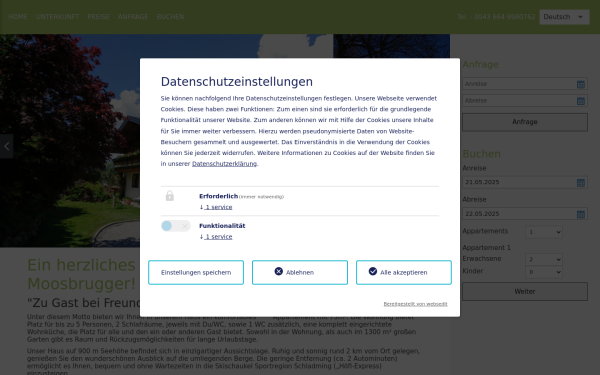Click the Anfrage Anreise input field
The height and width of the screenshot is (375, 600).
tap(525, 84)
